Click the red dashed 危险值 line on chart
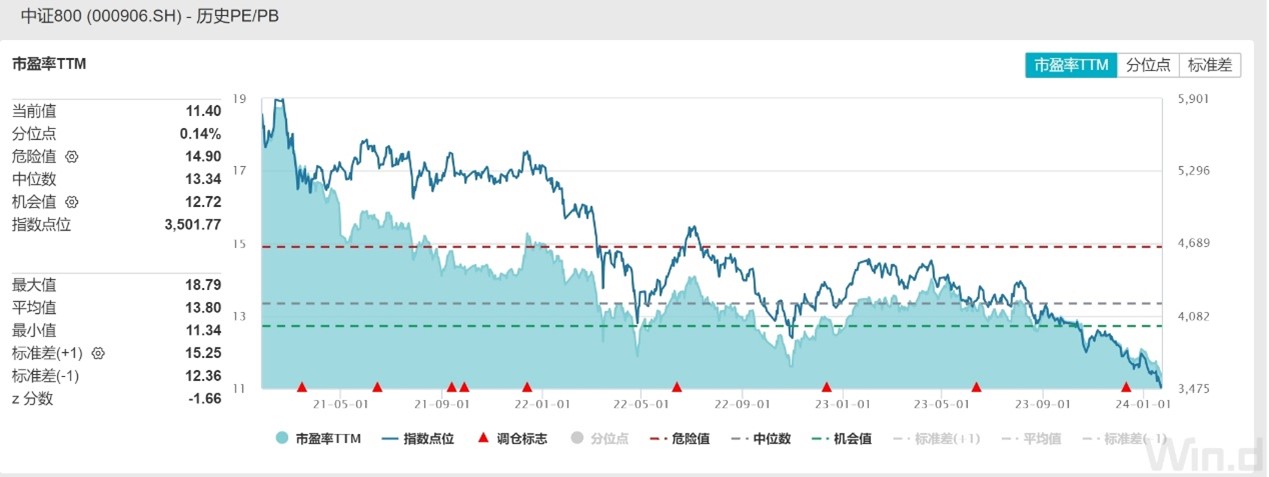 (900, 246)
